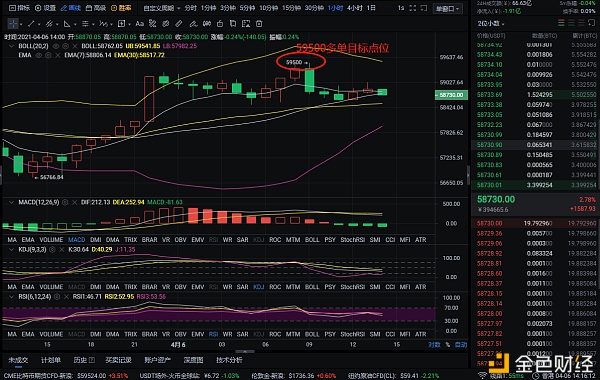The height and width of the screenshot is (380, 600).
Task: Click the bottom panel collapse handle
Action: 245,351
